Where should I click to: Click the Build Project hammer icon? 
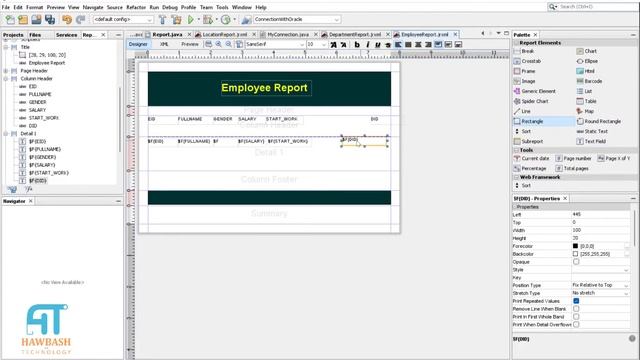162,19
